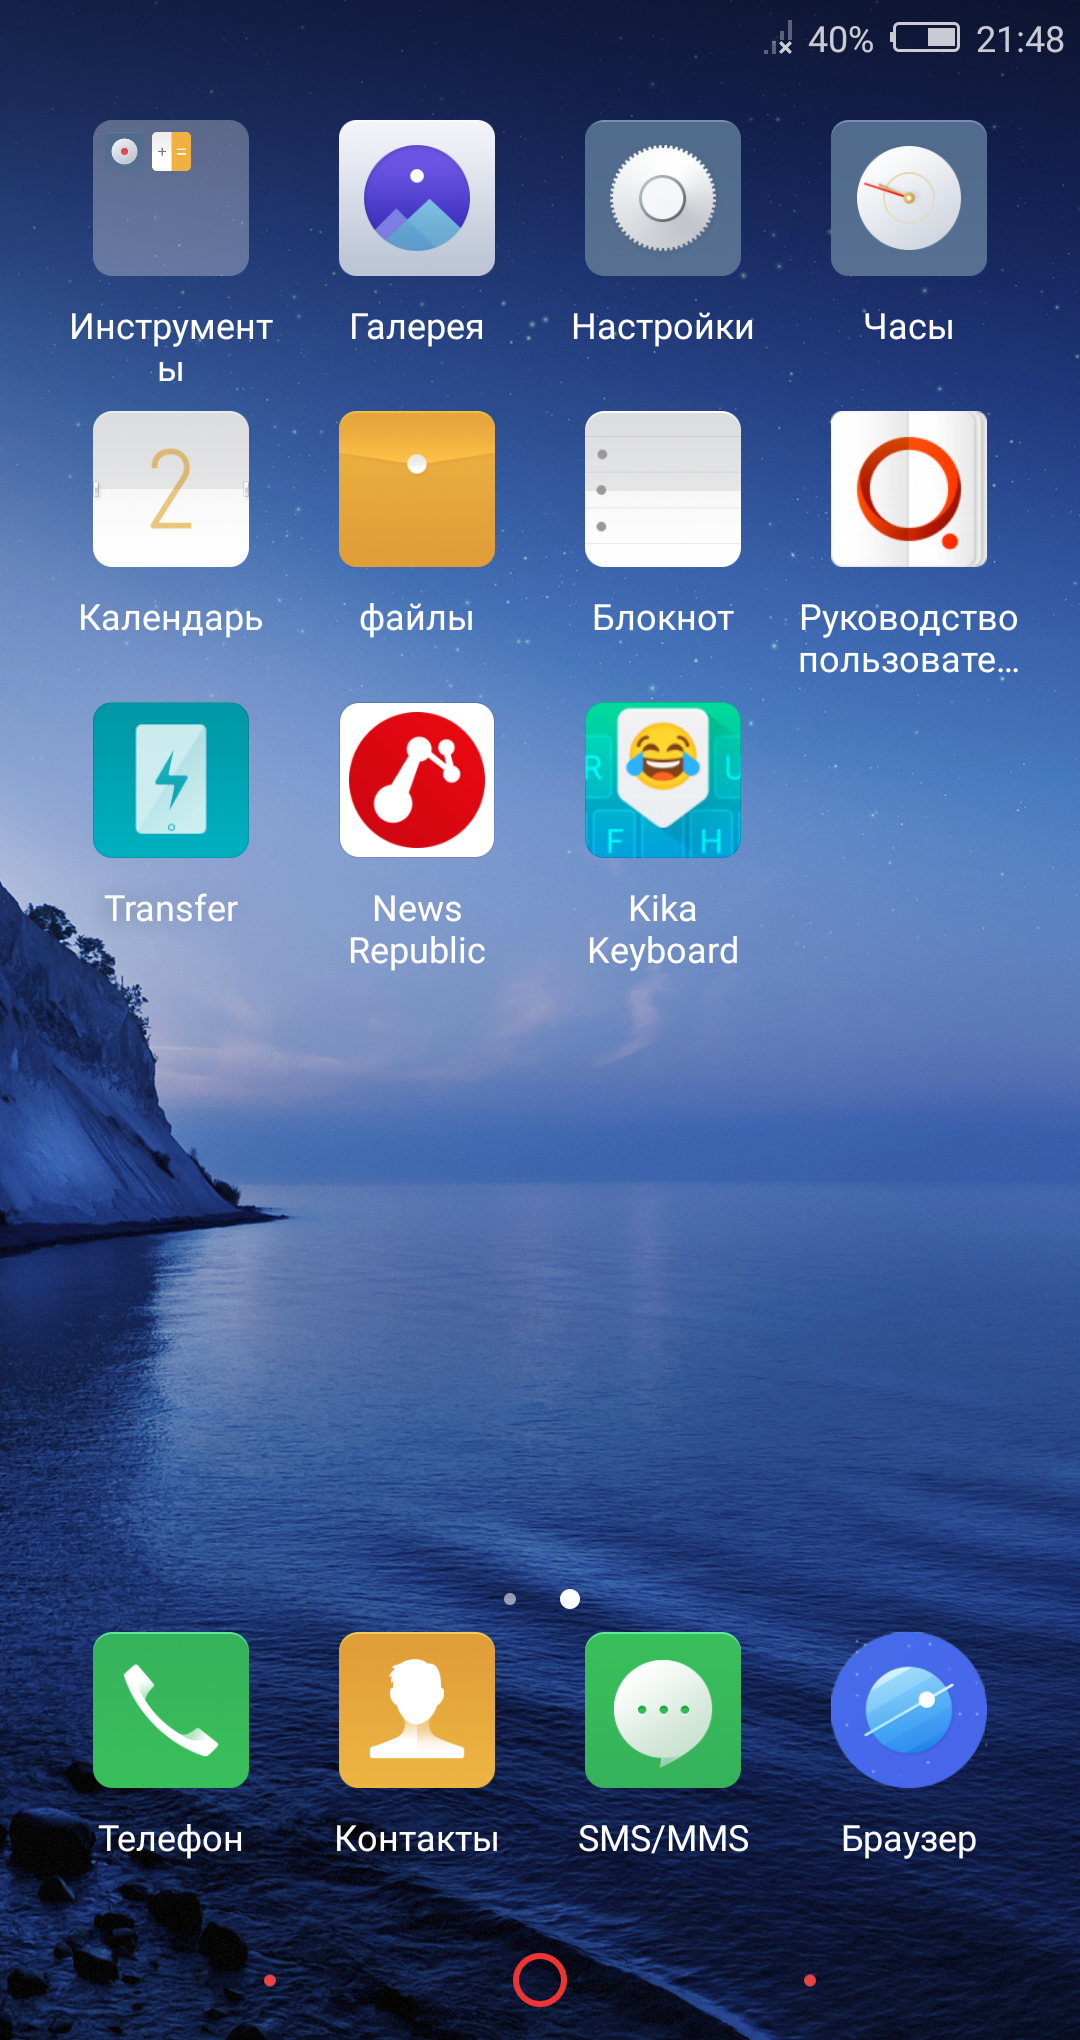Viewport: 1080px width, 2040px height.
Task: Open Руководство пользователя user guide
Action: (909, 489)
